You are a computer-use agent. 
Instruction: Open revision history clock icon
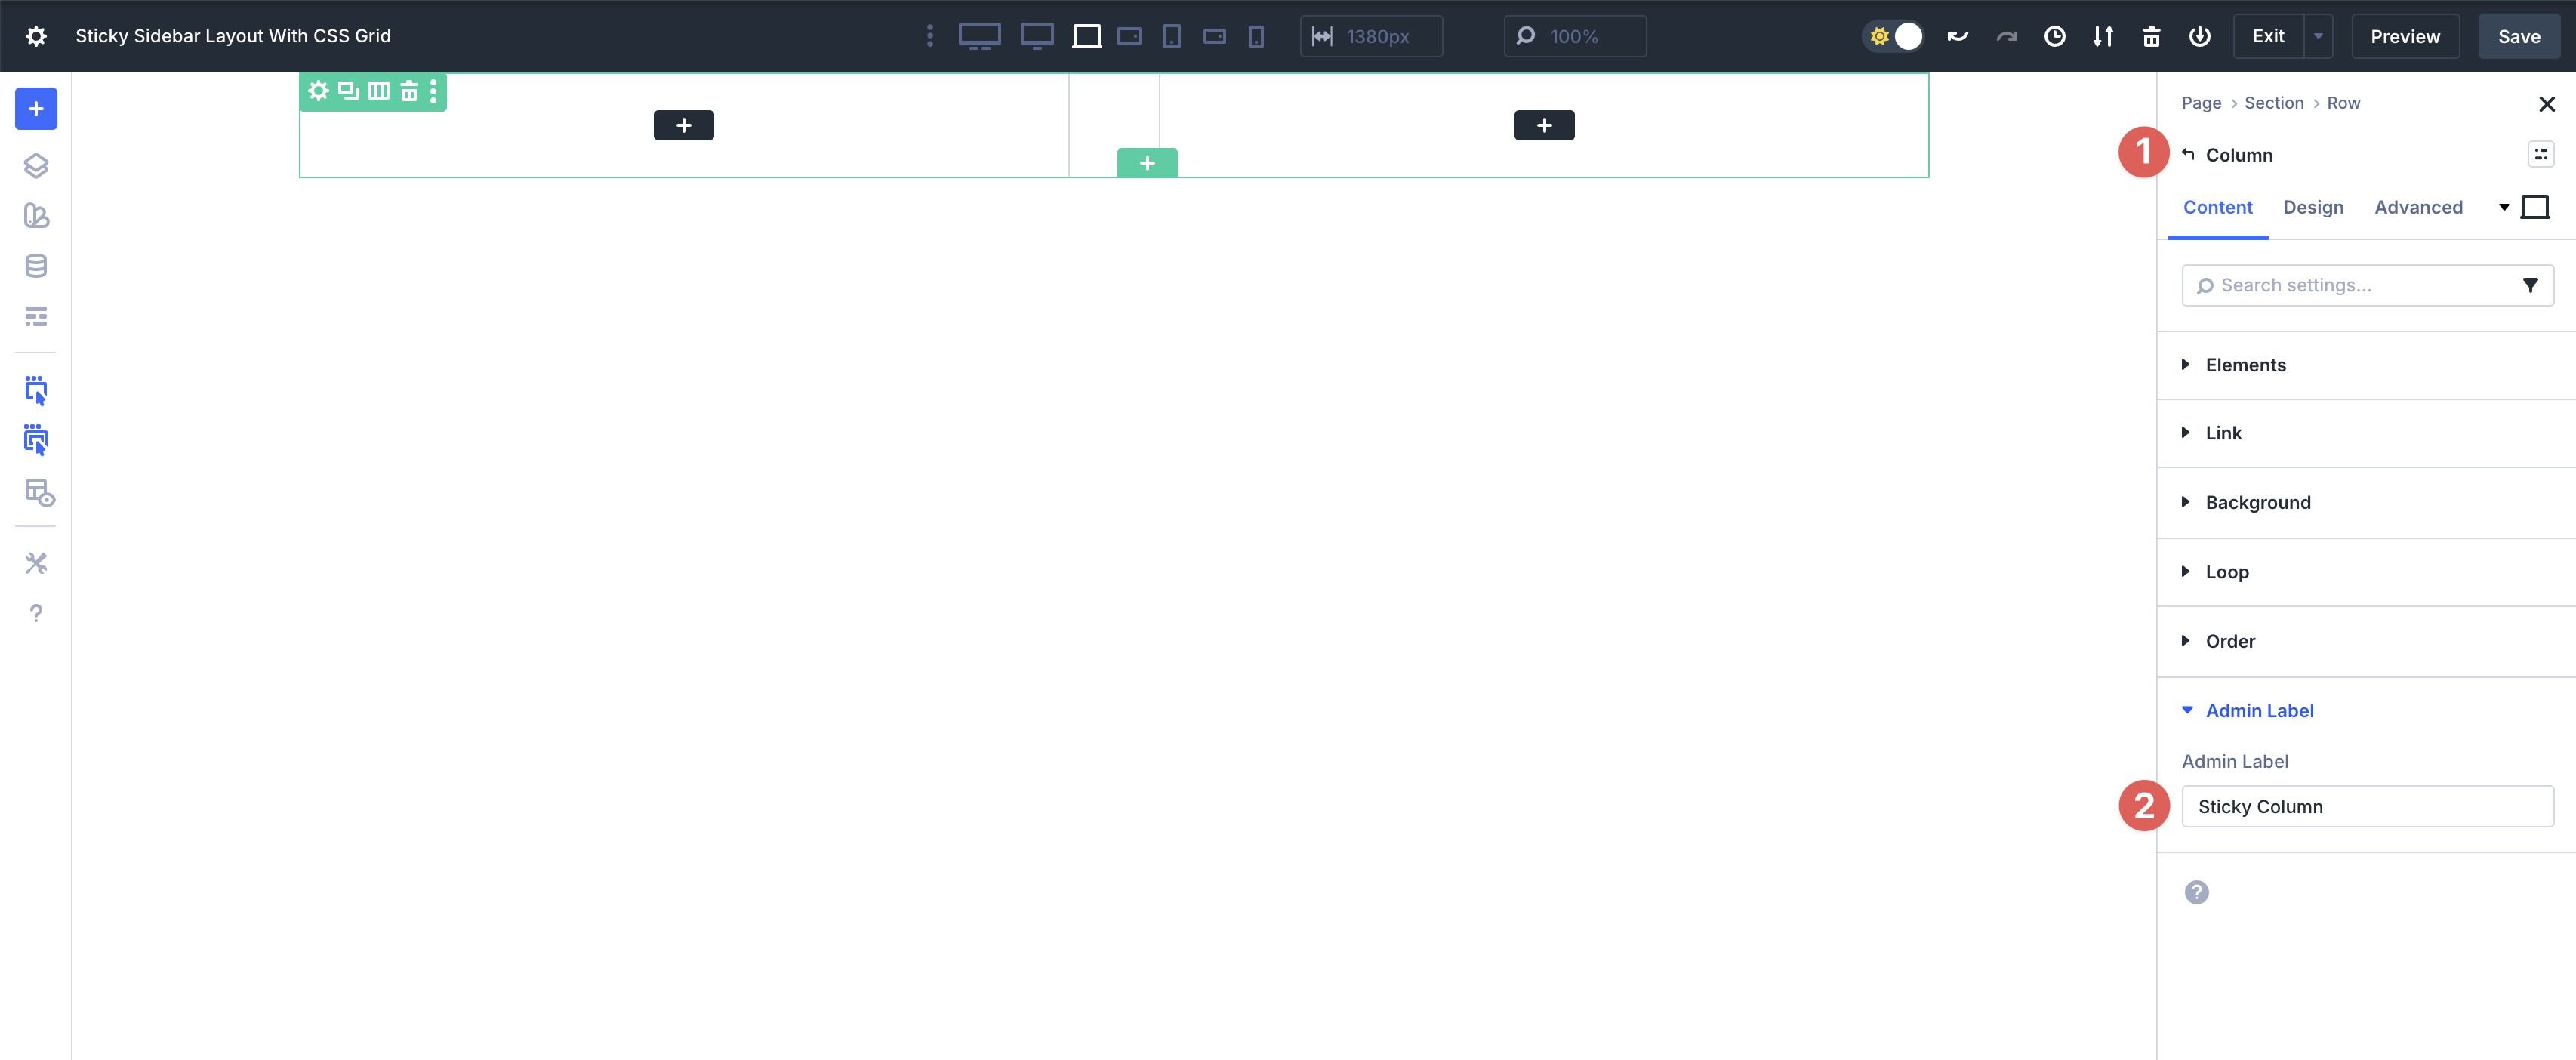tap(2055, 36)
